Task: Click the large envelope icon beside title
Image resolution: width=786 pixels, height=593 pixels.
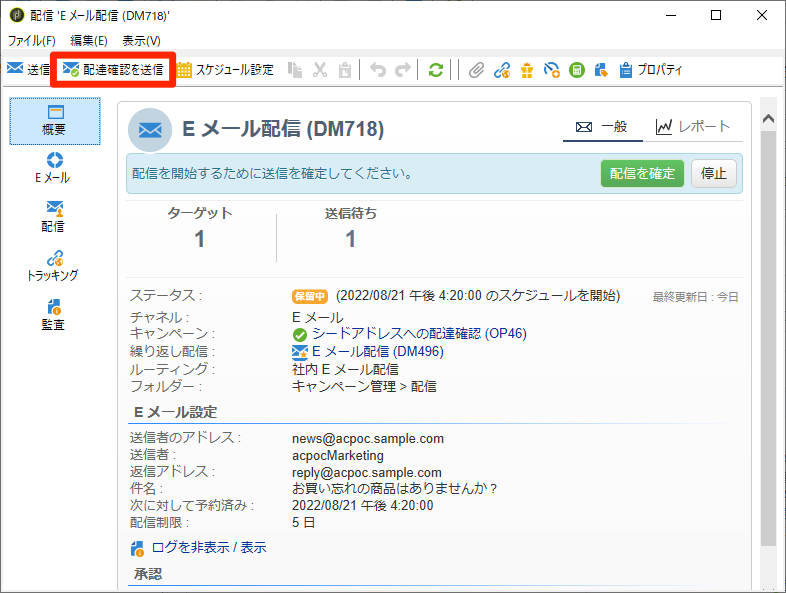Action: click(x=150, y=130)
